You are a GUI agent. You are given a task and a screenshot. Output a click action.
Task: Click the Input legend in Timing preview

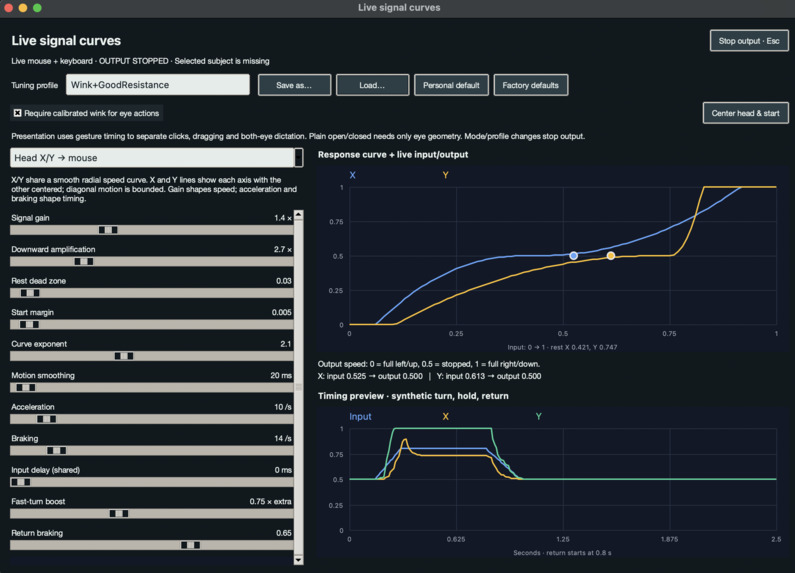pyautogui.click(x=360, y=416)
